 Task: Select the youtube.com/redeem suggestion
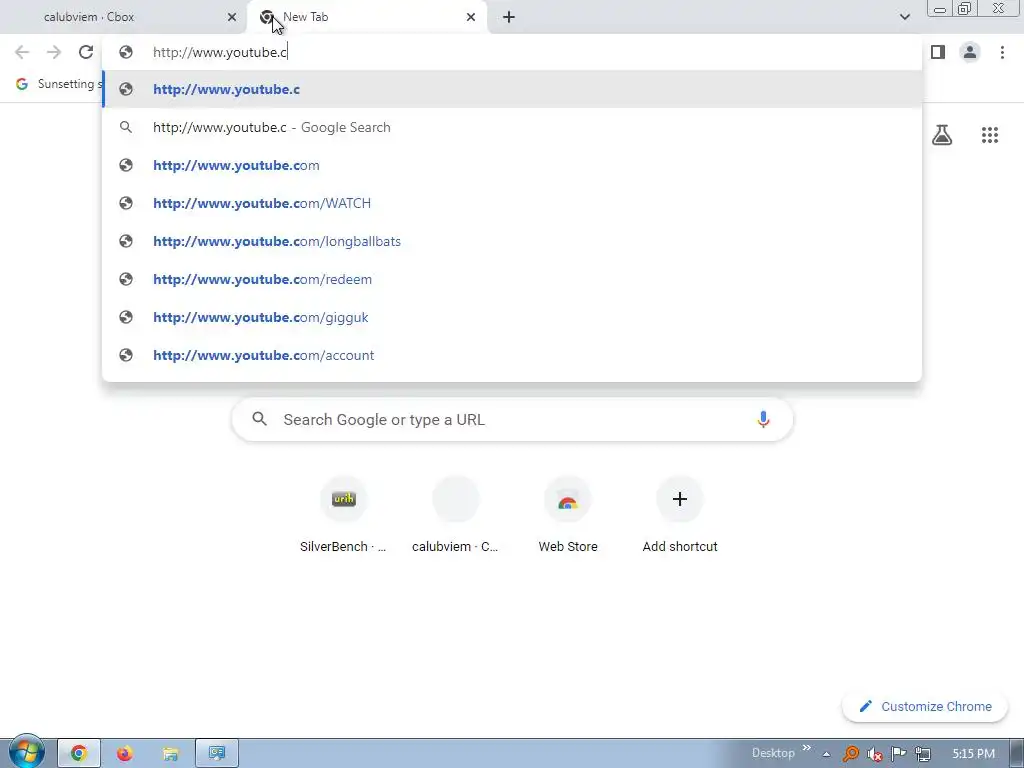[512, 279]
